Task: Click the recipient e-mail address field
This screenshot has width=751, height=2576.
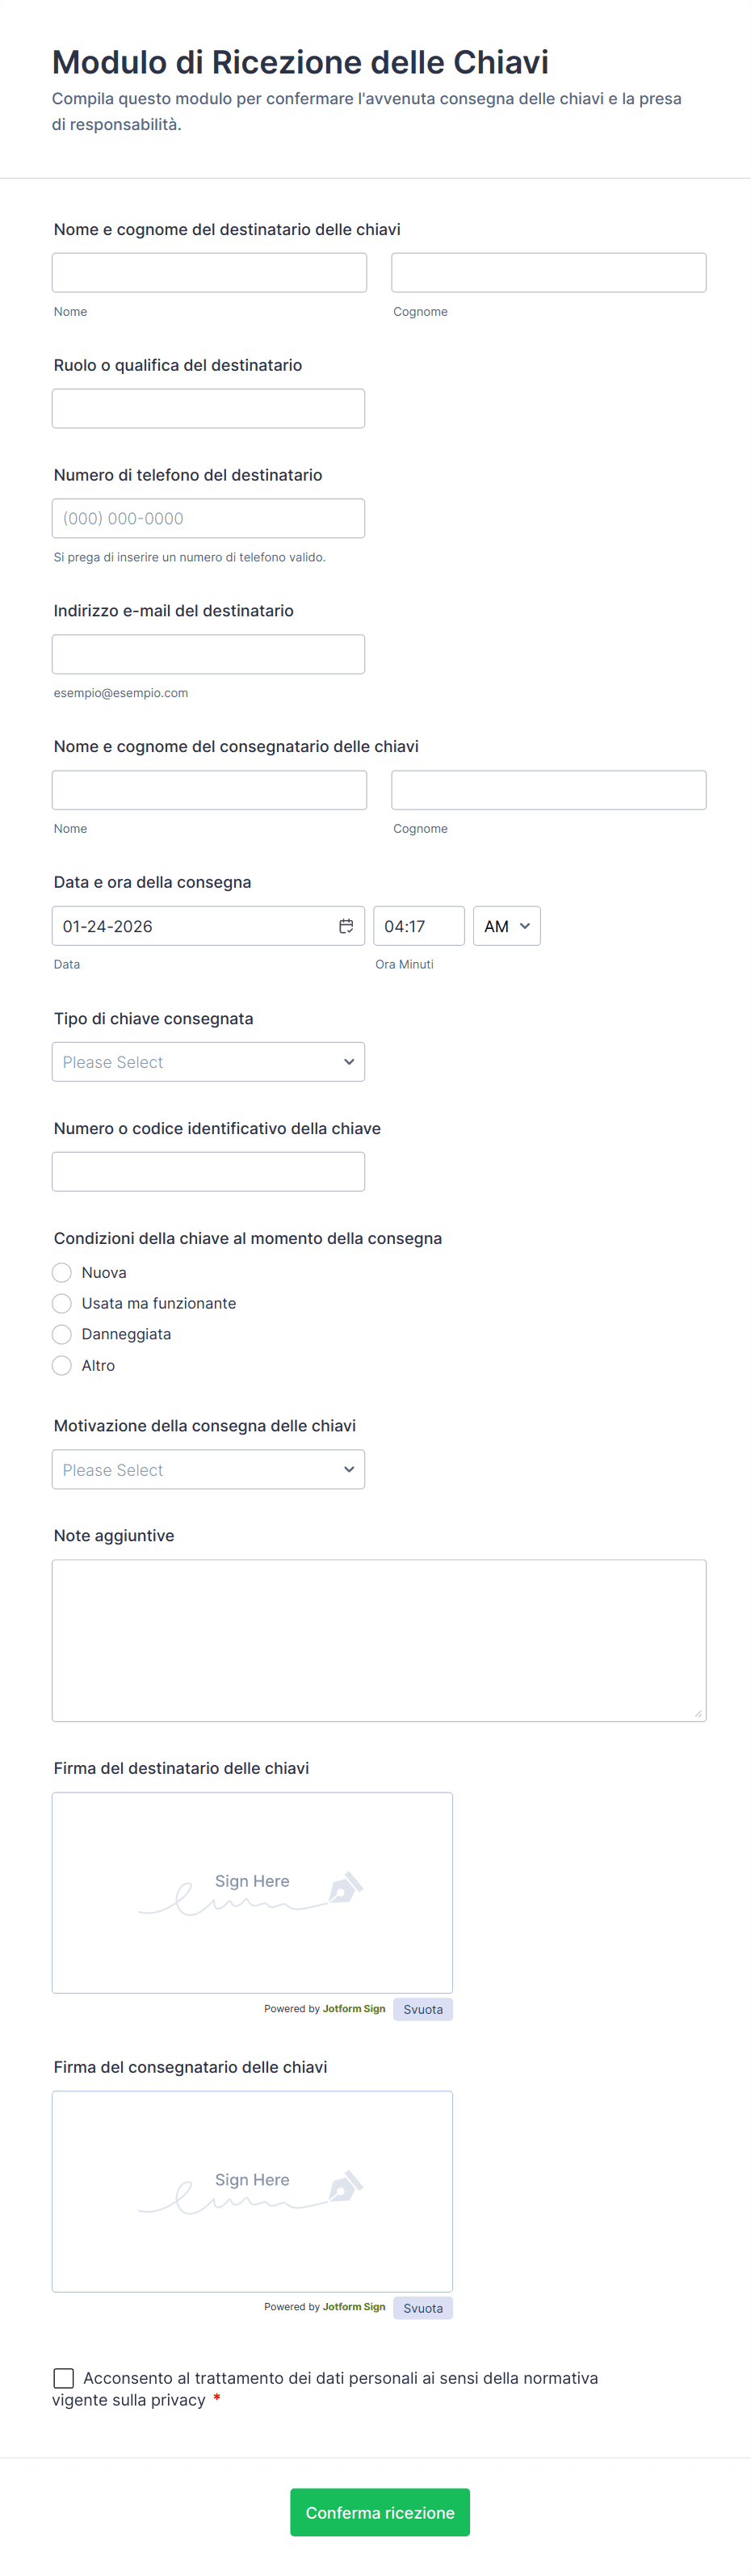Action: point(208,654)
